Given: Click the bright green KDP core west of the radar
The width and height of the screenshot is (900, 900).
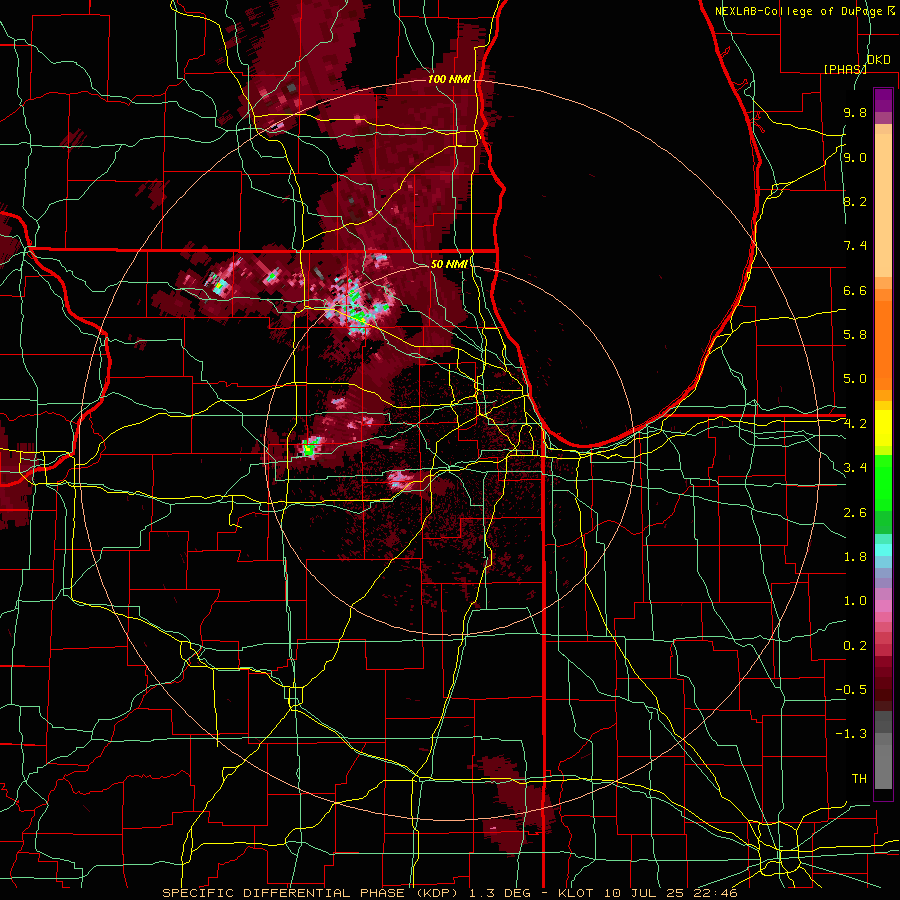Looking at the screenshot, I should [x=310, y=448].
